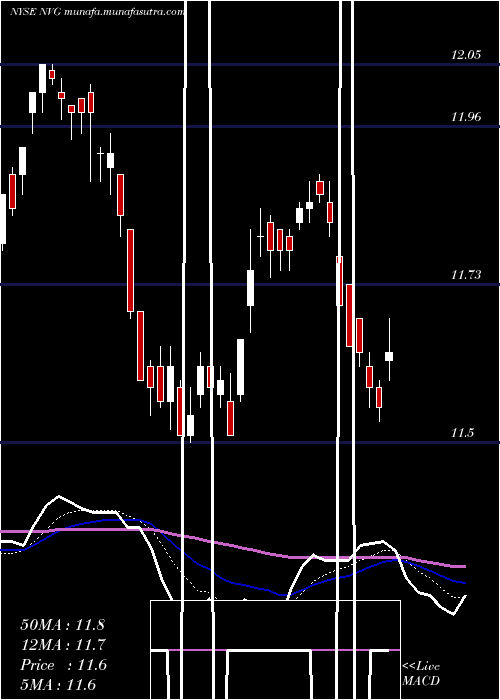The image size is (500, 700).
Task: Click the 5MA : 11.6 readout
Action: click(x=58, y=685)
